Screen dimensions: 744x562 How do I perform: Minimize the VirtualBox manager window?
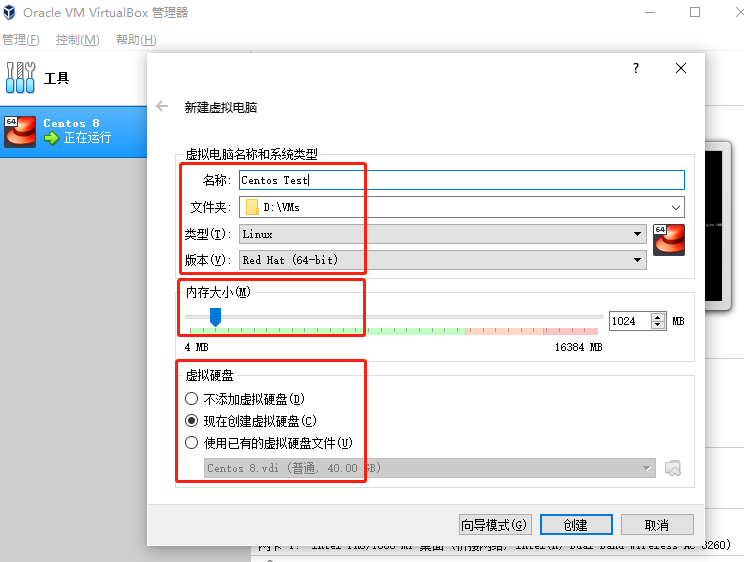[650, 12]
